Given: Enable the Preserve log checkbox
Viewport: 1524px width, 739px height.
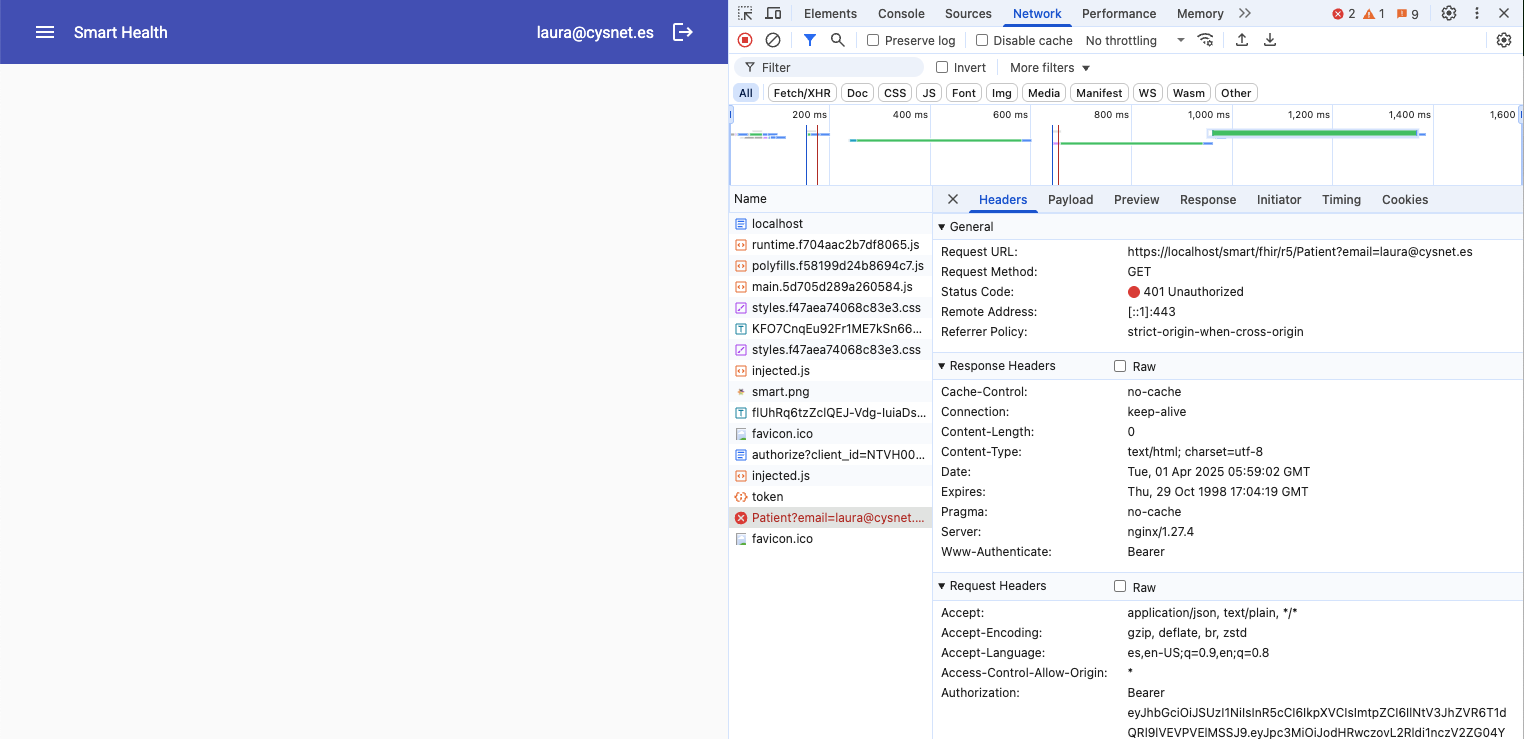Looking at the screenshot, I should pos(873,40).
